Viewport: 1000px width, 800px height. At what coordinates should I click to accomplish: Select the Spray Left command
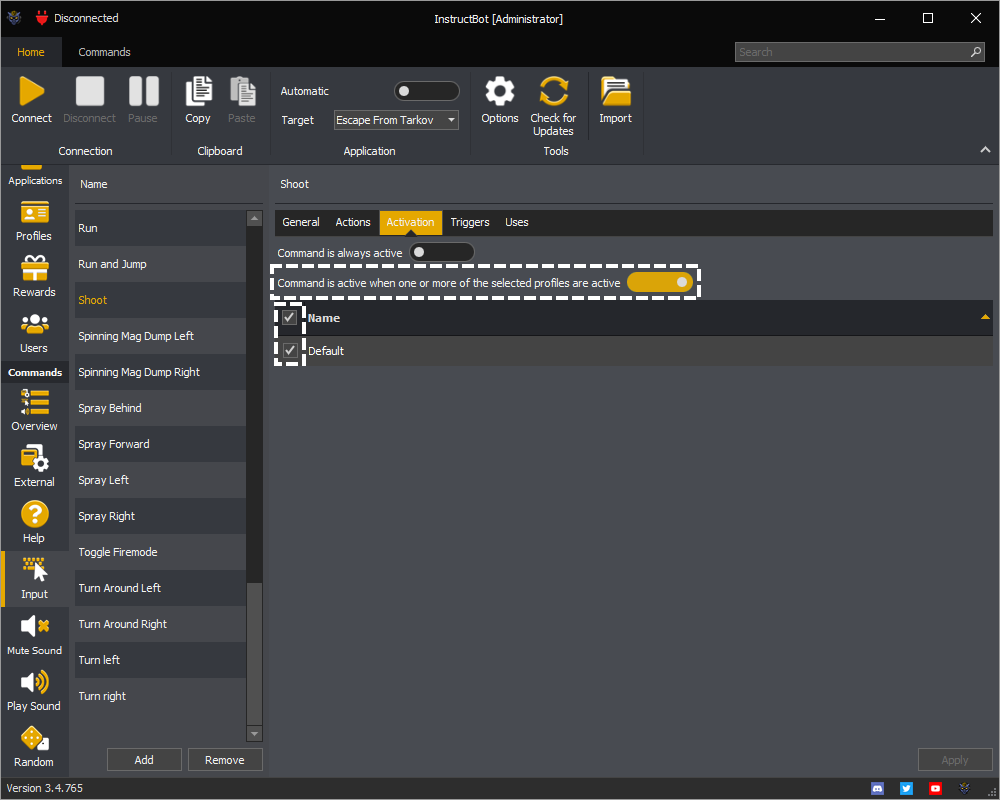[160, 480]
